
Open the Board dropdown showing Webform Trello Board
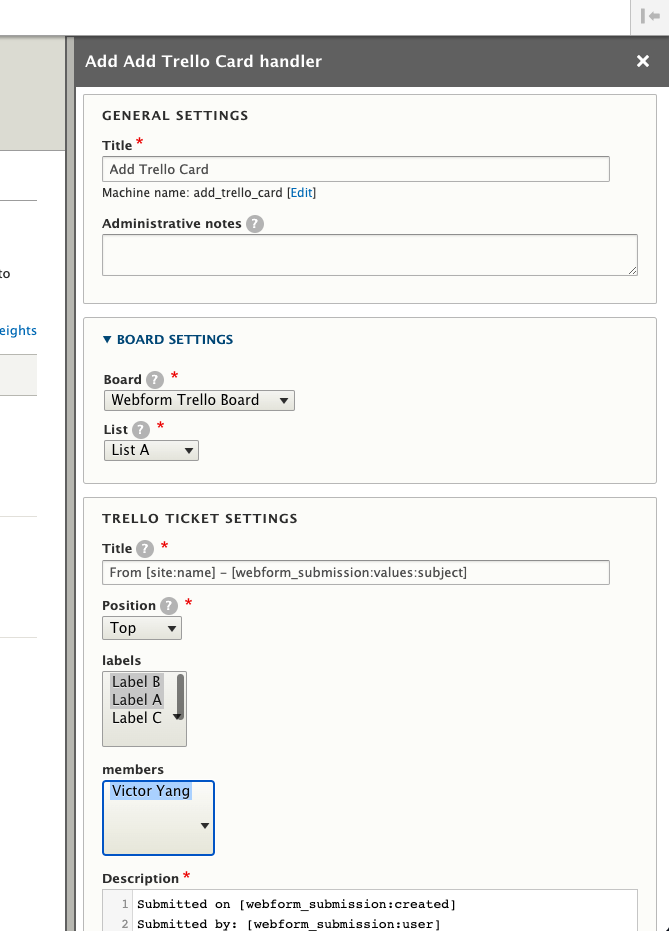pos(198,400)
